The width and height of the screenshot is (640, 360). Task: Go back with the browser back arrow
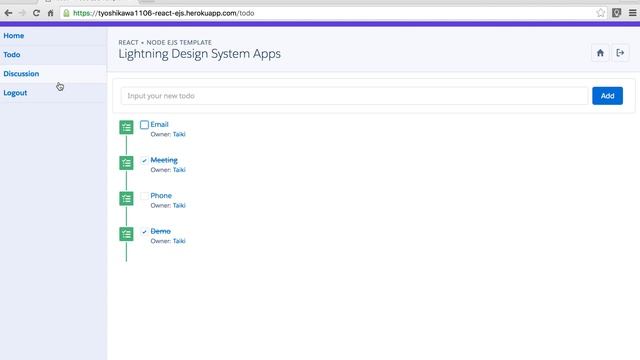click(x=8, y=13)
